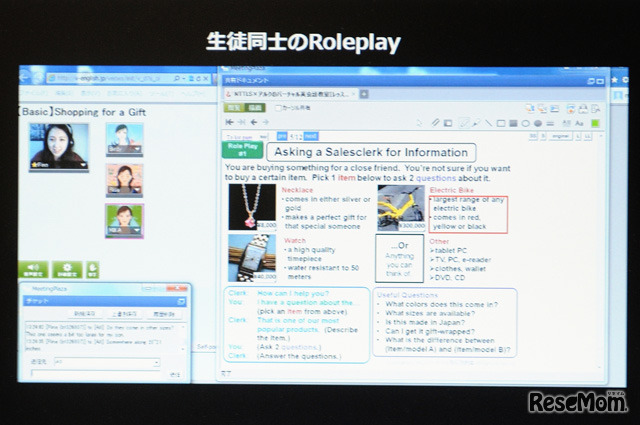640x425 pixels.
Task: Click the forward arrow in document toolbar
Action: (x=266, y=122)
